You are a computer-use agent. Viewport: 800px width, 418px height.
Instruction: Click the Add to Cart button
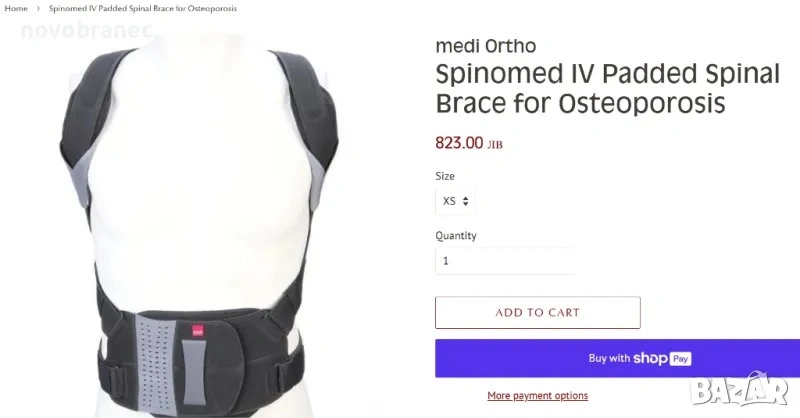[538, 312]
